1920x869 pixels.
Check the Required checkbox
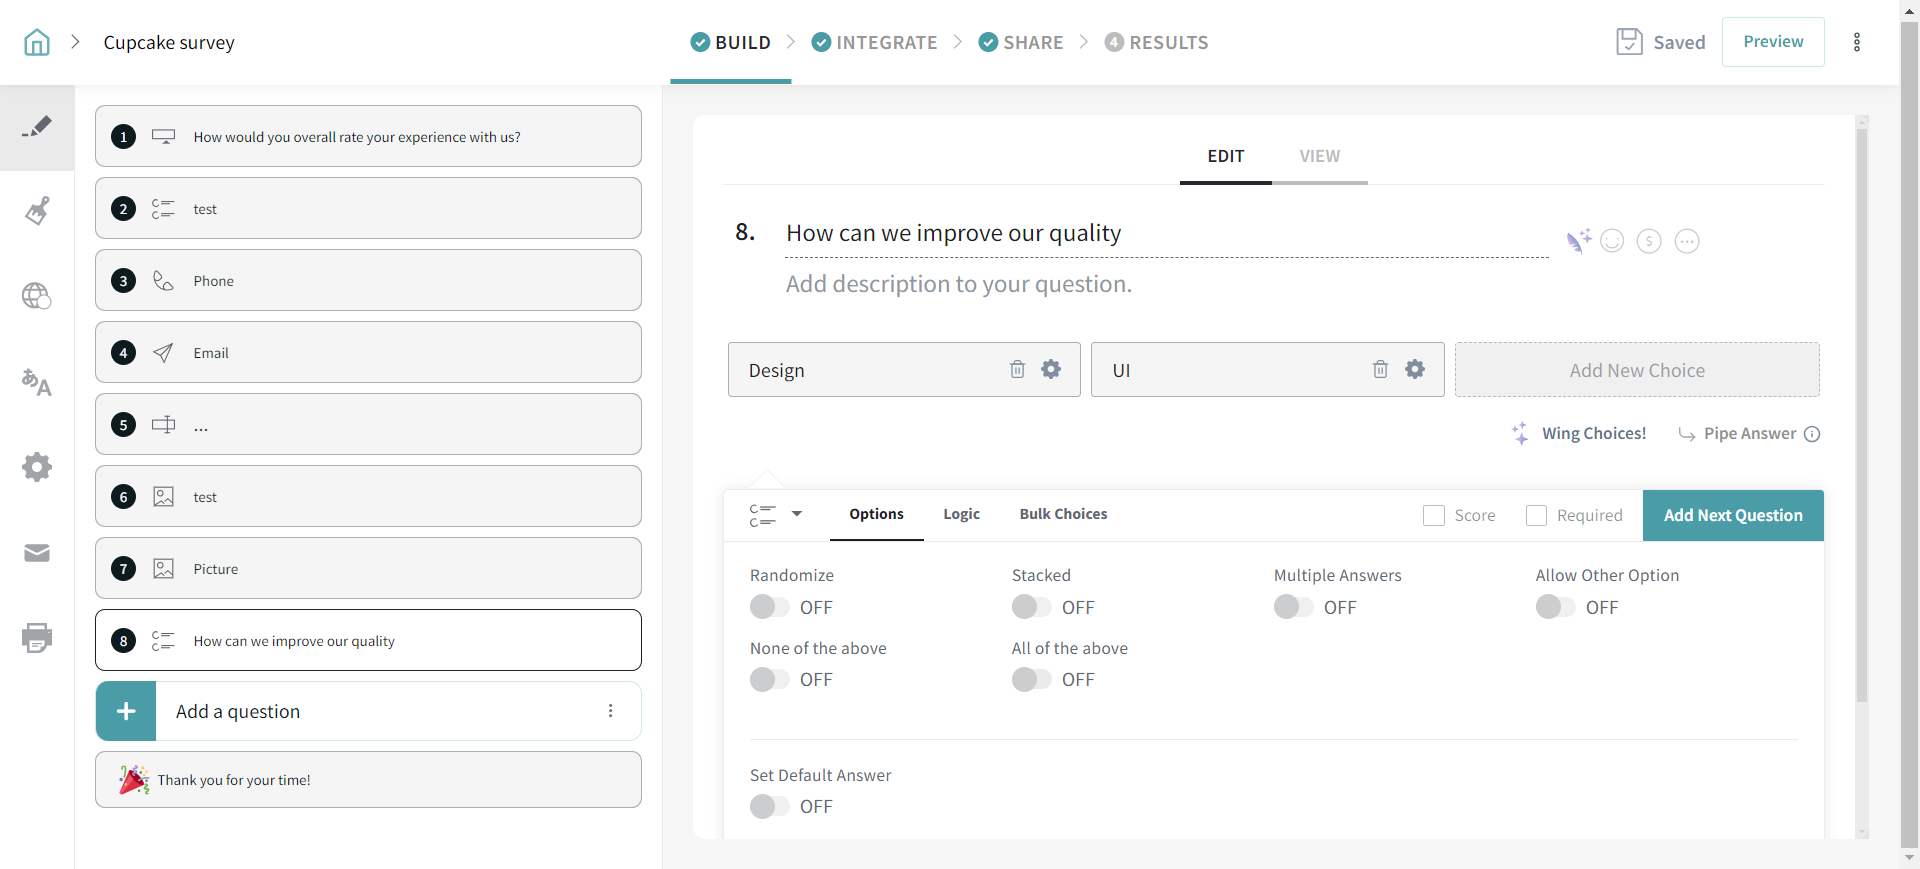tap(1536, 515)
